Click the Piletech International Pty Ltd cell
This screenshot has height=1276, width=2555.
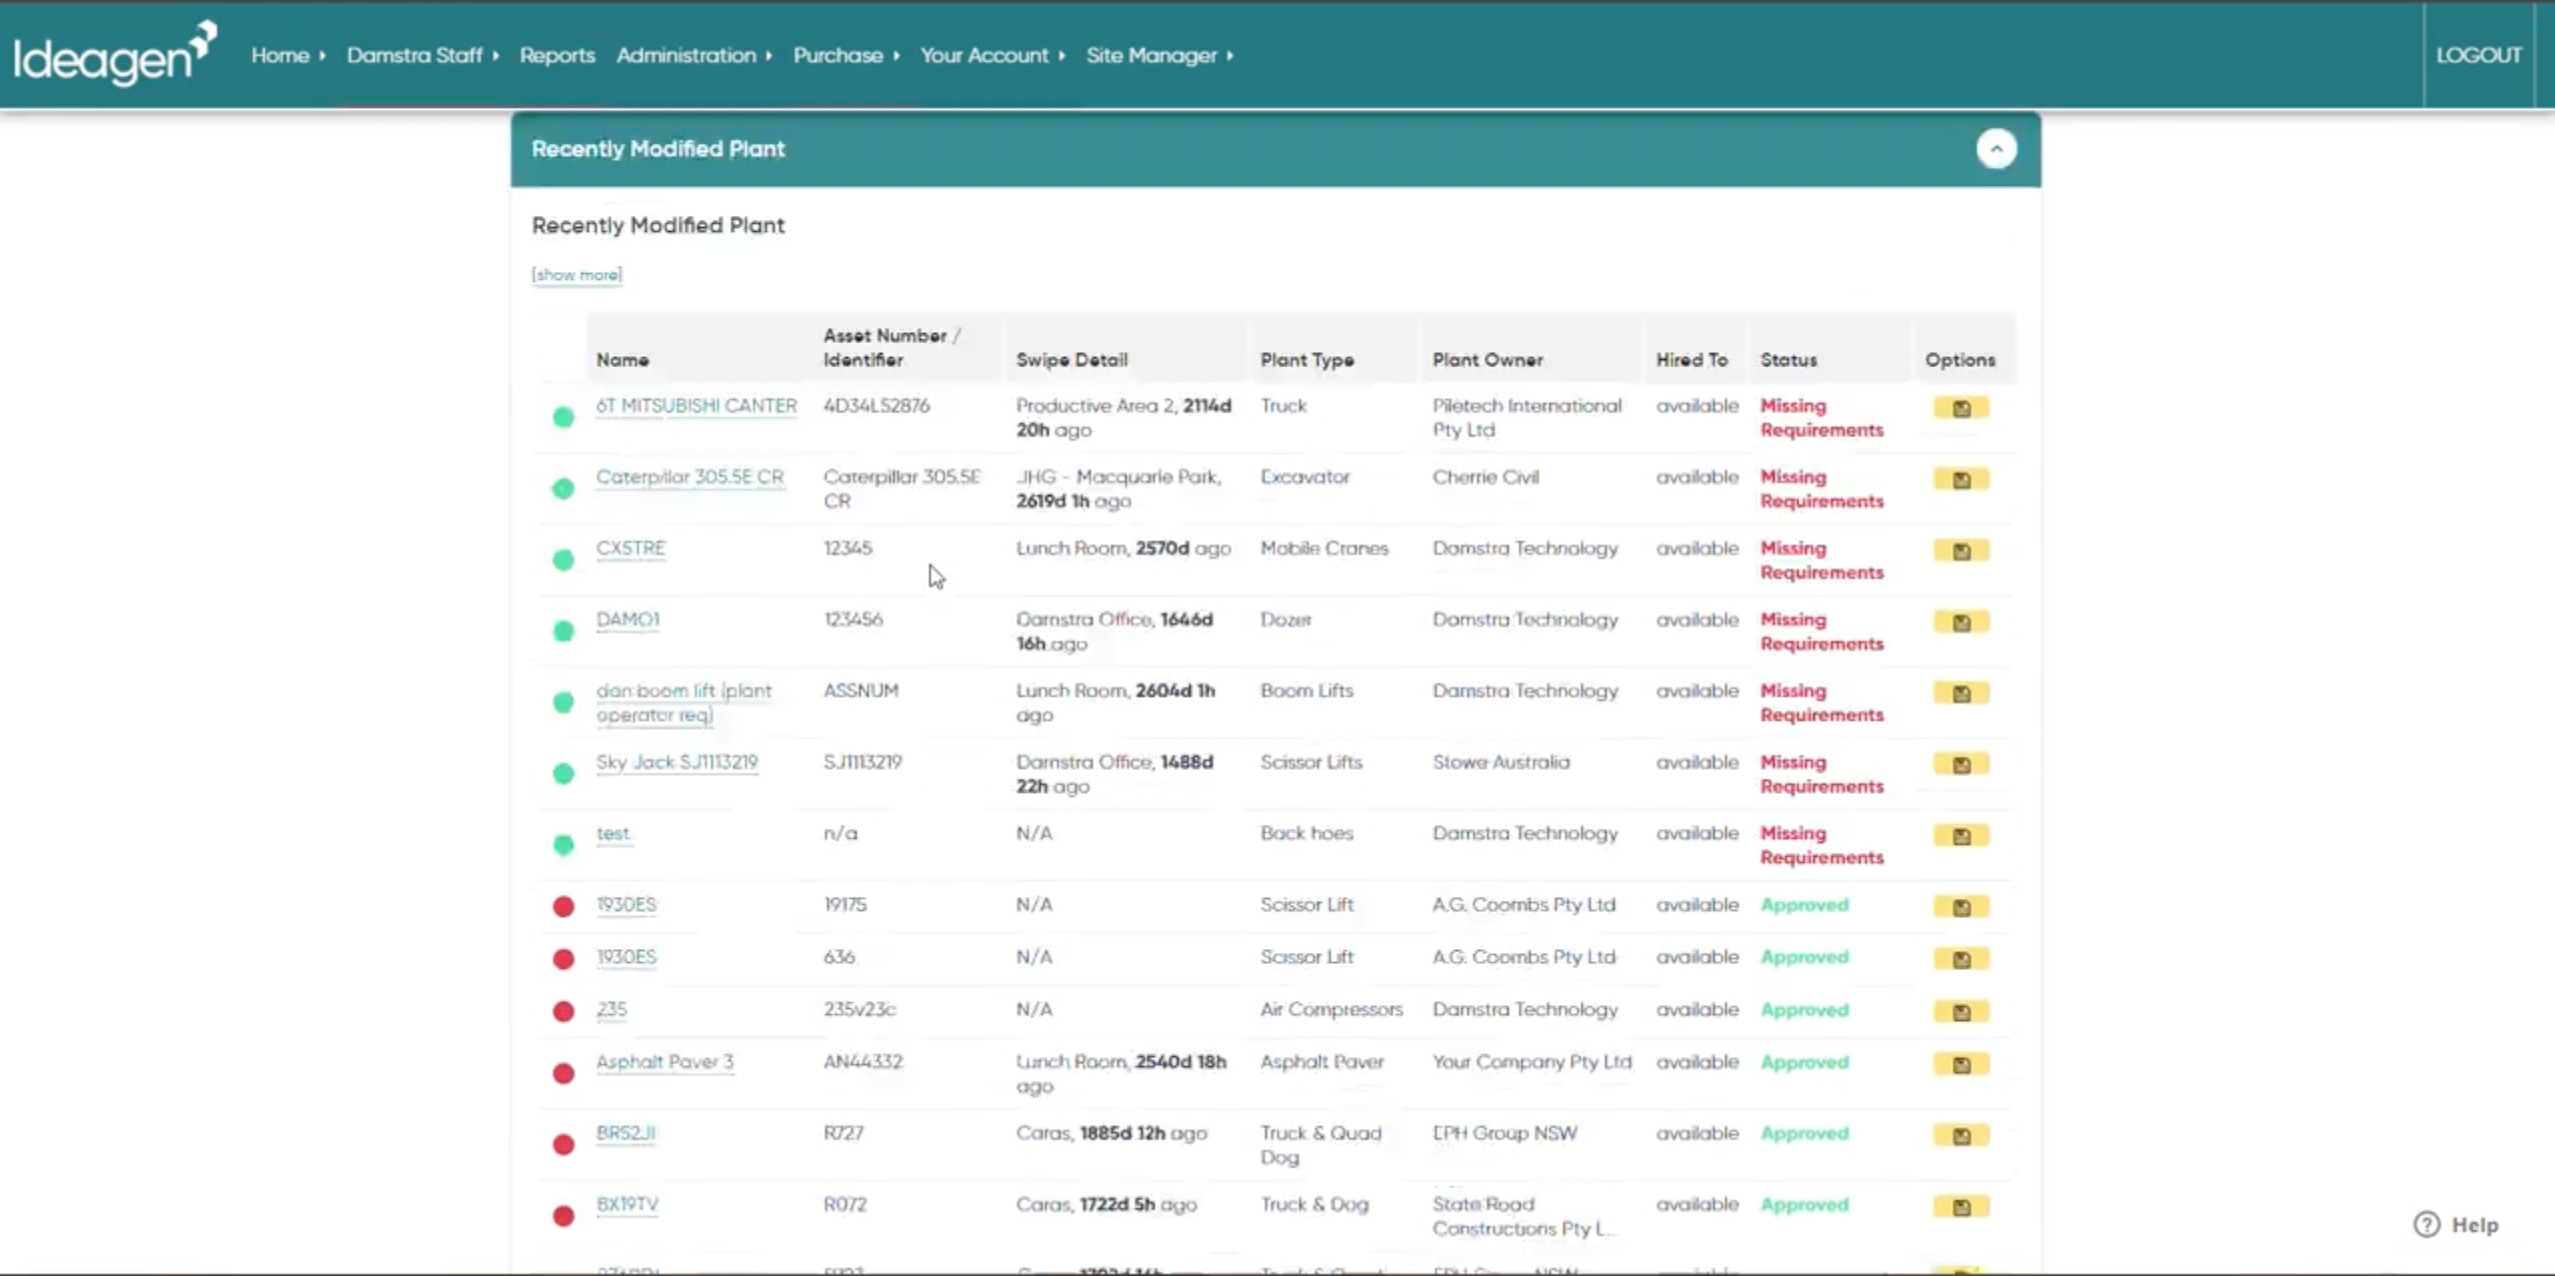point(1526,418)
